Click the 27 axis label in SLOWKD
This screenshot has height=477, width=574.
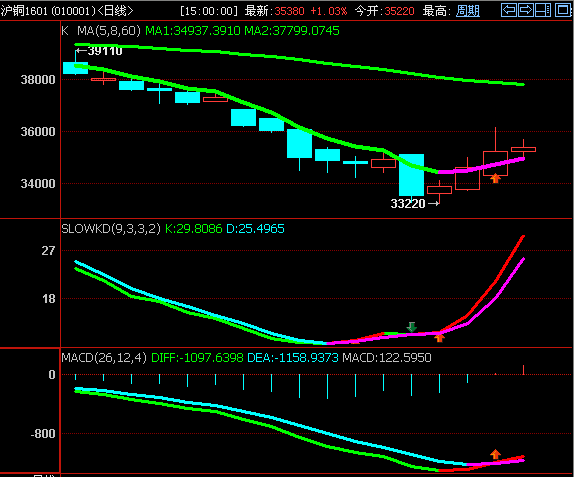(x=48, y=251)
